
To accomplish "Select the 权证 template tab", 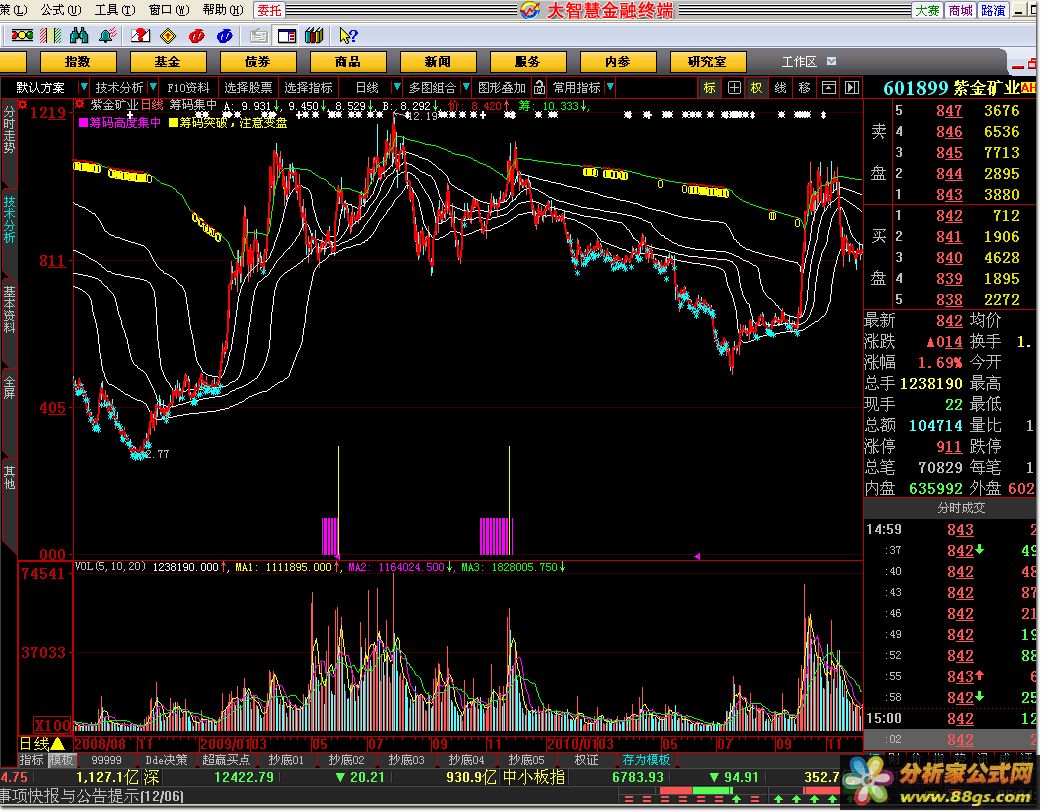I will point(586,760).
